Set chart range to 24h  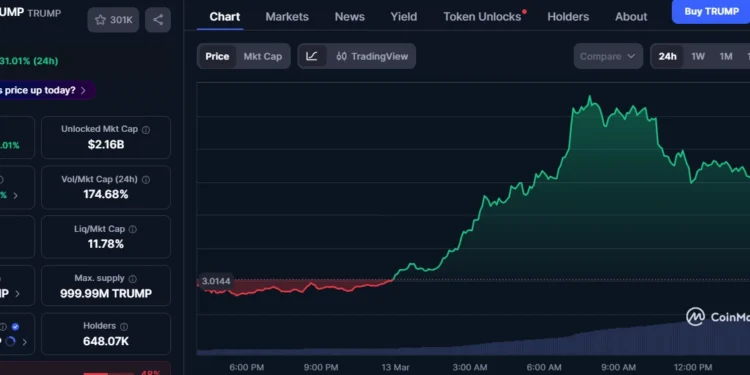point(667,56)
